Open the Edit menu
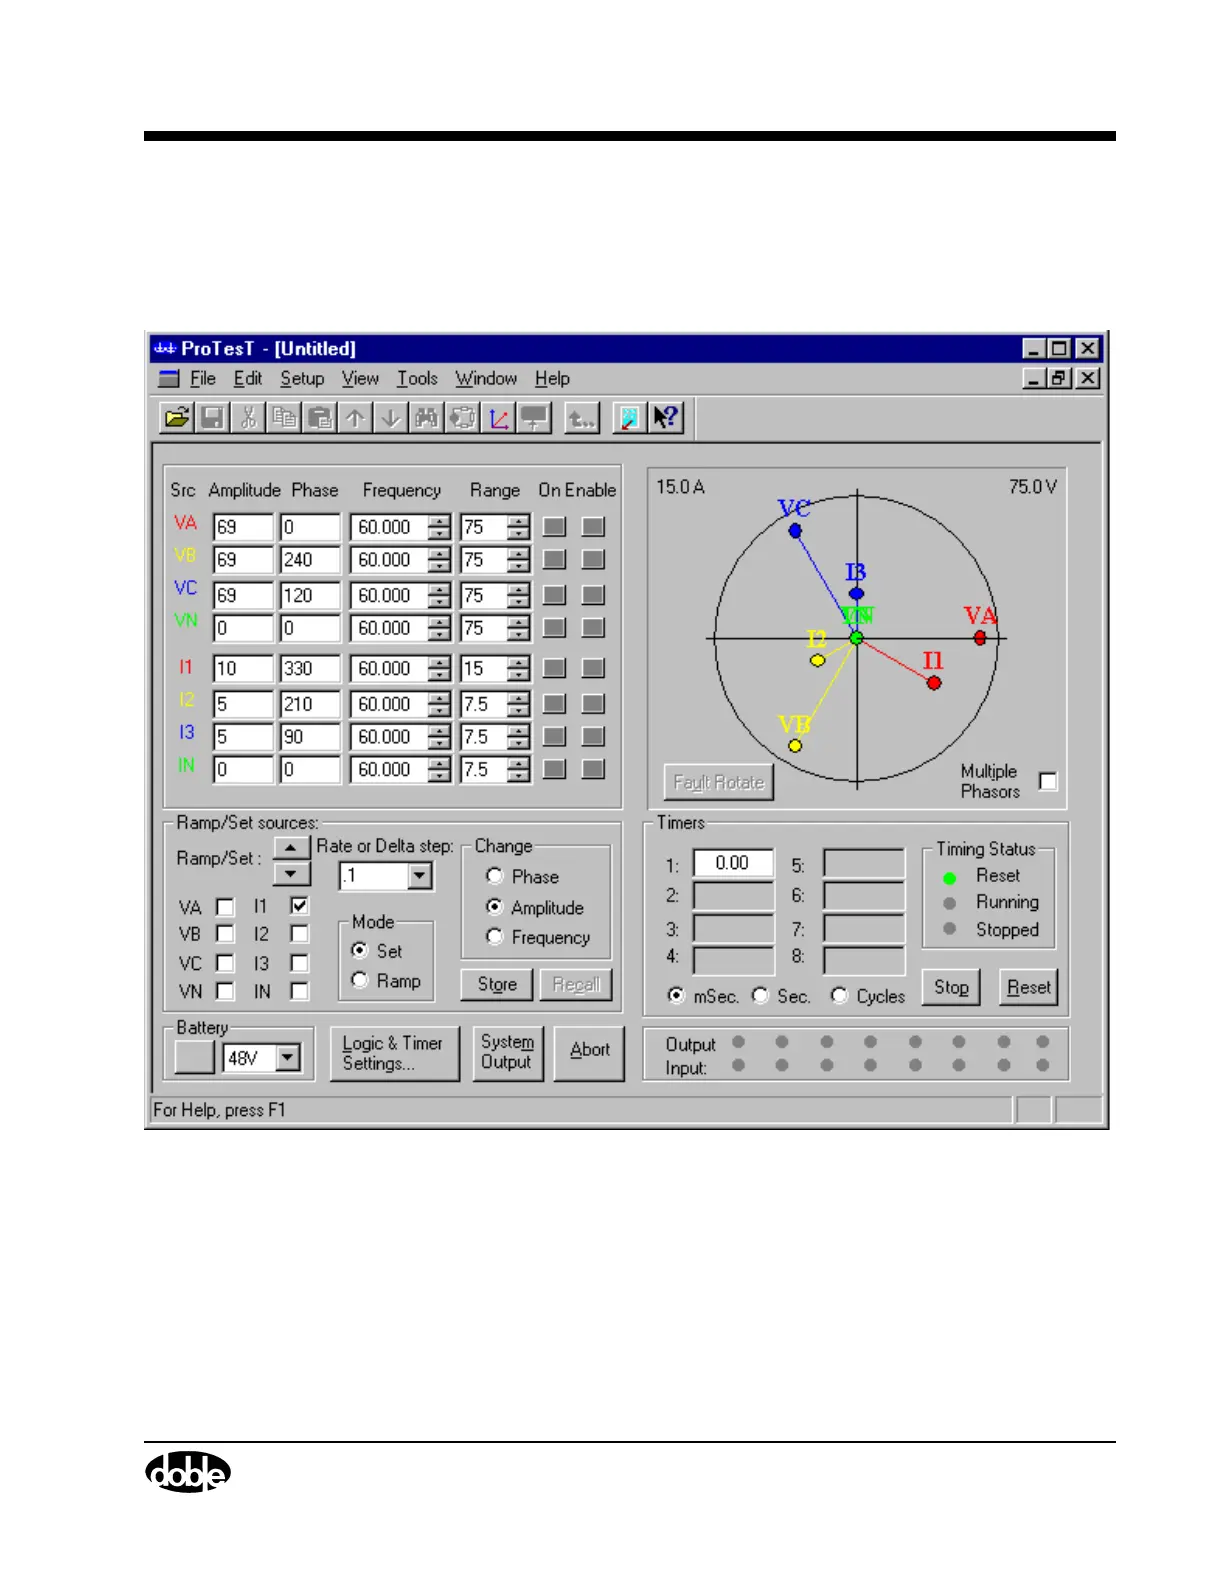The width and height of the screenshot is (1224, 1584). [248, 379]
